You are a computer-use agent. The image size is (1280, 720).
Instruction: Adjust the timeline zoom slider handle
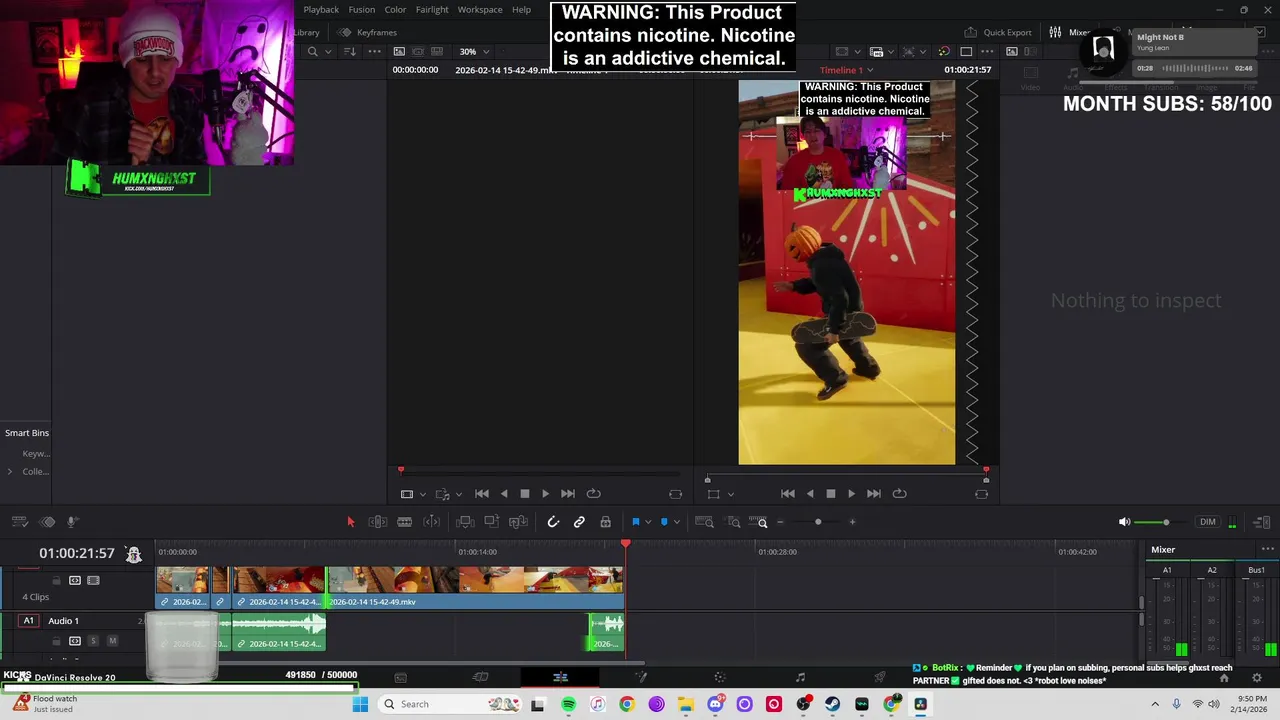[818, 522]
